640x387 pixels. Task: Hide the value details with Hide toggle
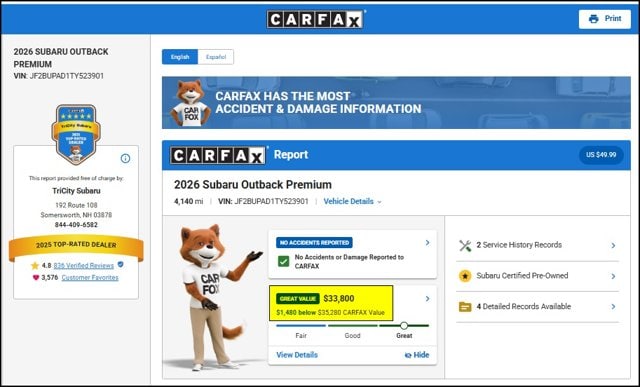[417, 355]
